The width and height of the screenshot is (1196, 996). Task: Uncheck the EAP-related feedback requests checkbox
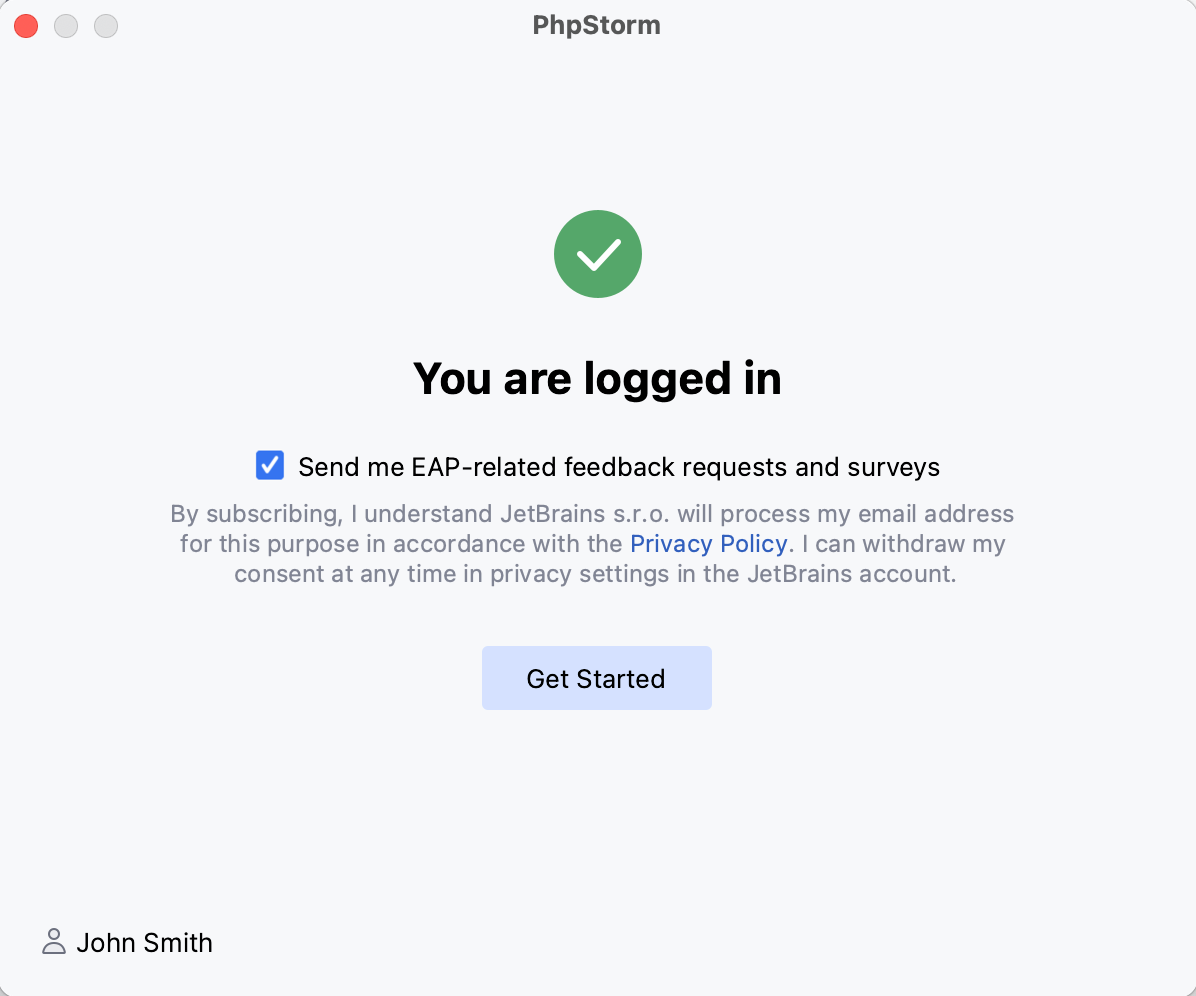coord(269,465)
